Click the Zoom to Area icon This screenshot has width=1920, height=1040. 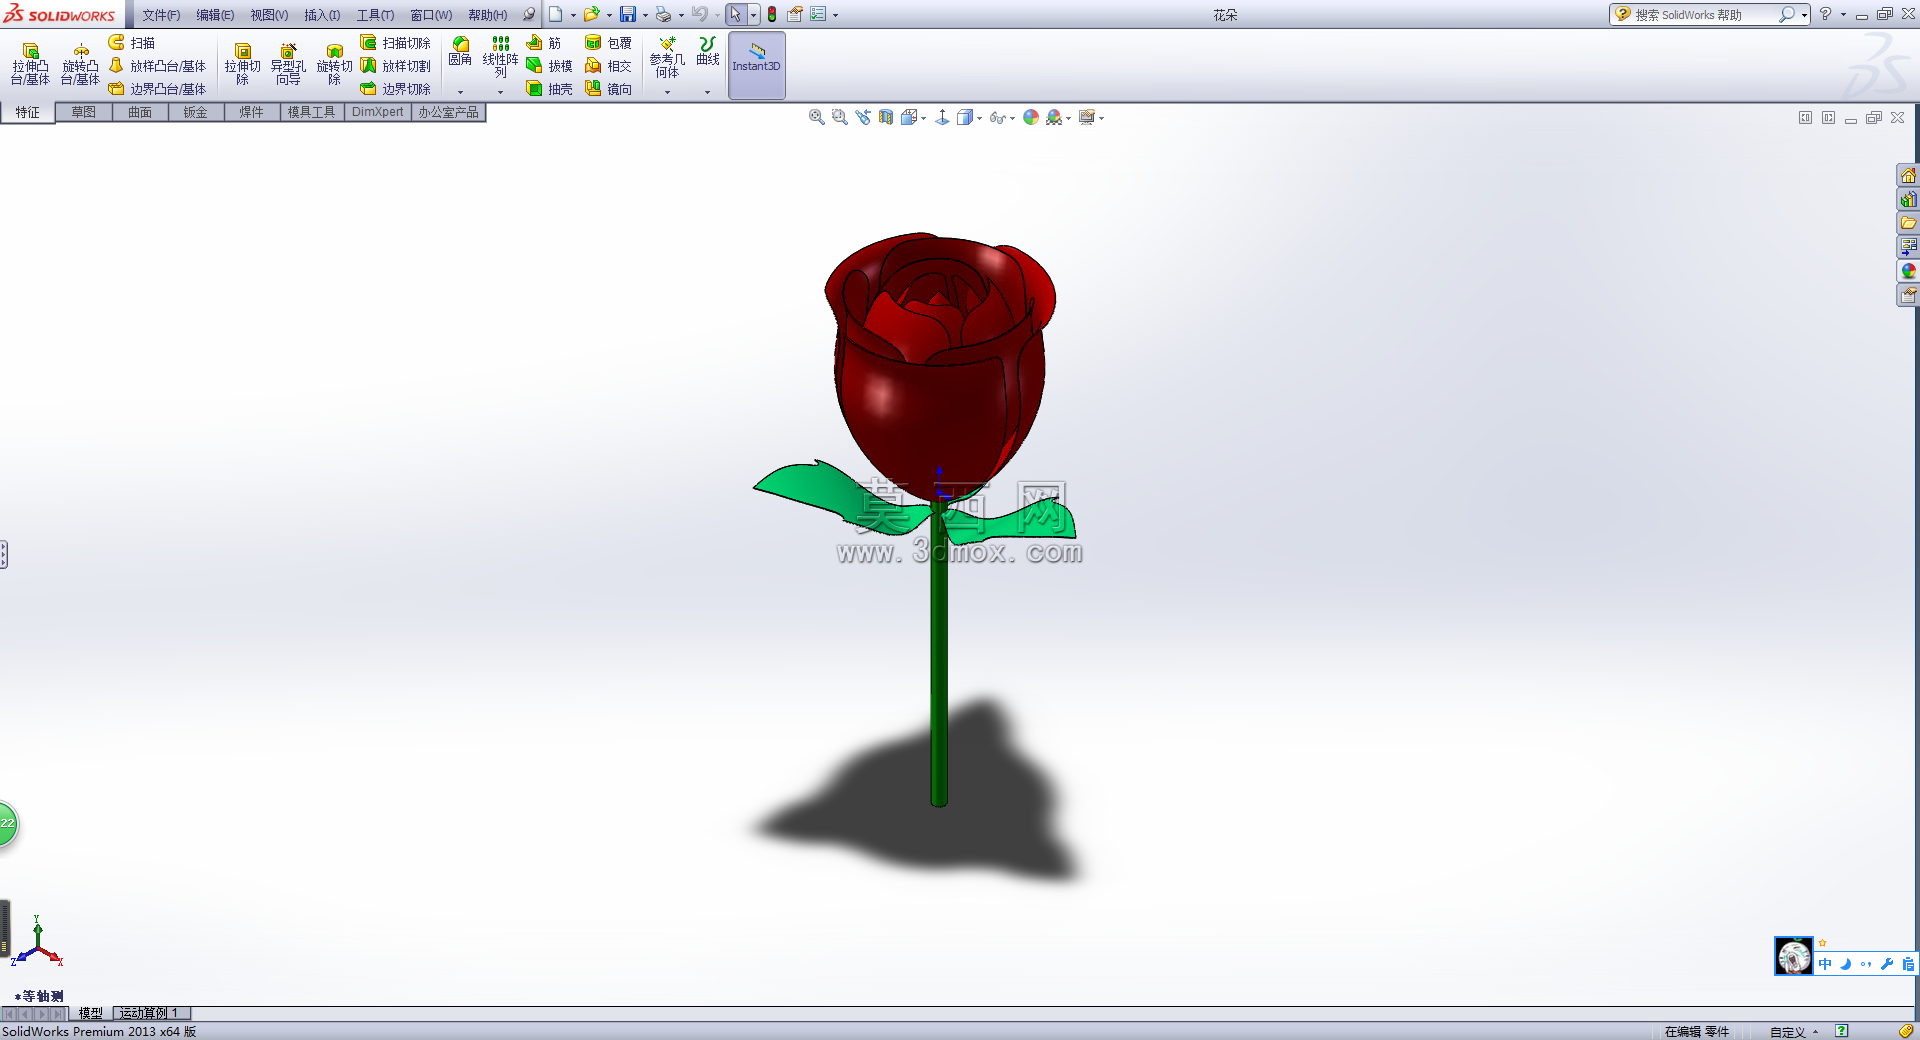[x=840, y=118]
